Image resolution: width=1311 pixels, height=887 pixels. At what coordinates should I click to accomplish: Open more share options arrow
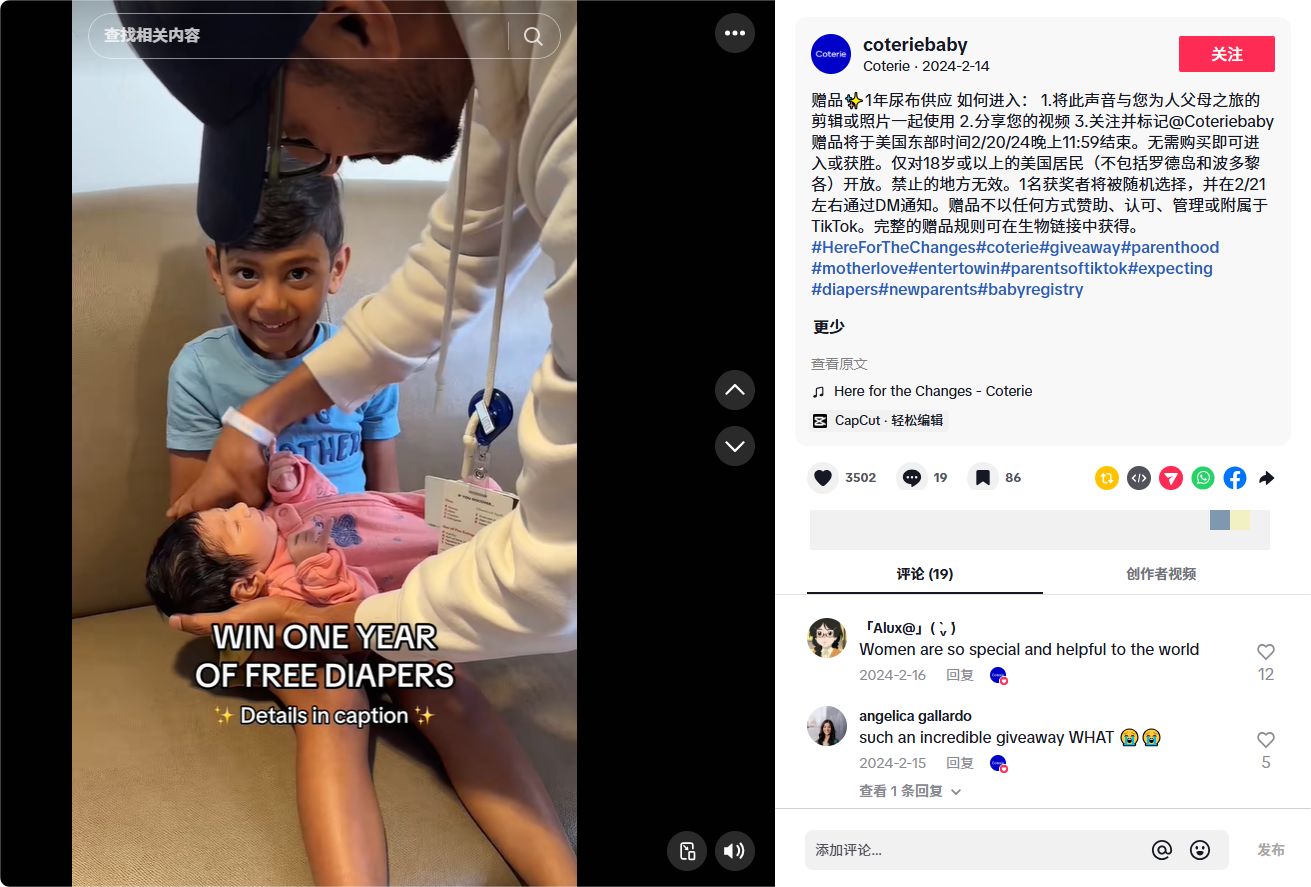point(1267,478)
